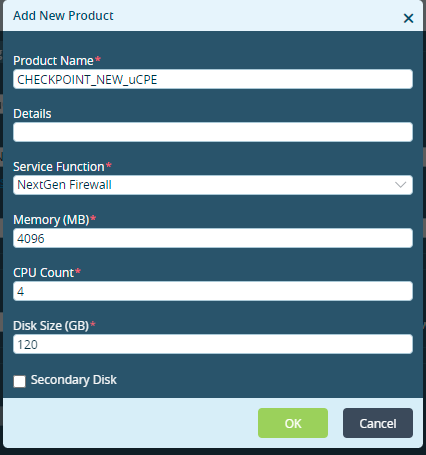Image resolution: width=426 pixels, height=455 pixels.
Task: Close the Add New Product dialog
Action: tap(408, 18)
